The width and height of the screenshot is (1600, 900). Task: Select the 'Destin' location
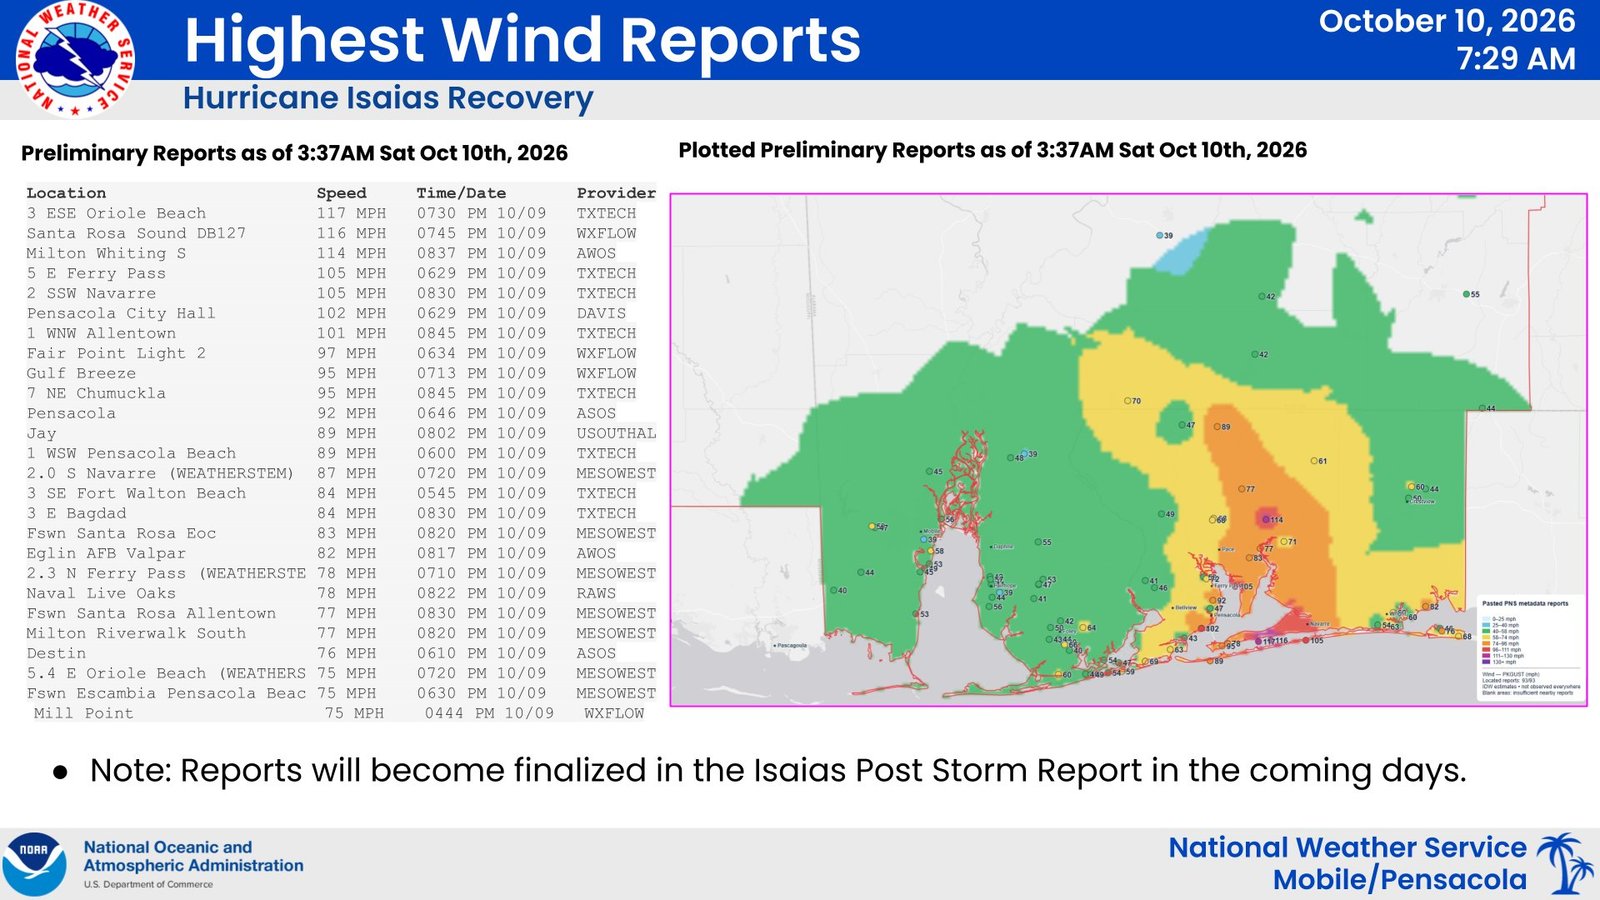coord(56,653)
